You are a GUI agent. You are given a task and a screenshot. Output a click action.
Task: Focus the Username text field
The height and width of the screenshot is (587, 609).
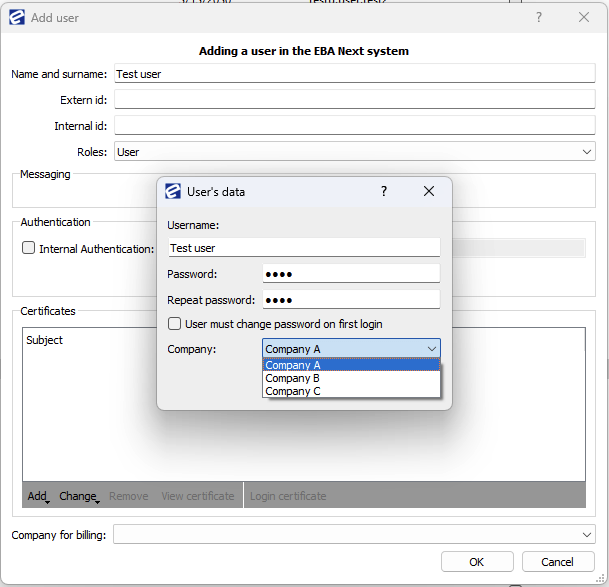point(303,248)
